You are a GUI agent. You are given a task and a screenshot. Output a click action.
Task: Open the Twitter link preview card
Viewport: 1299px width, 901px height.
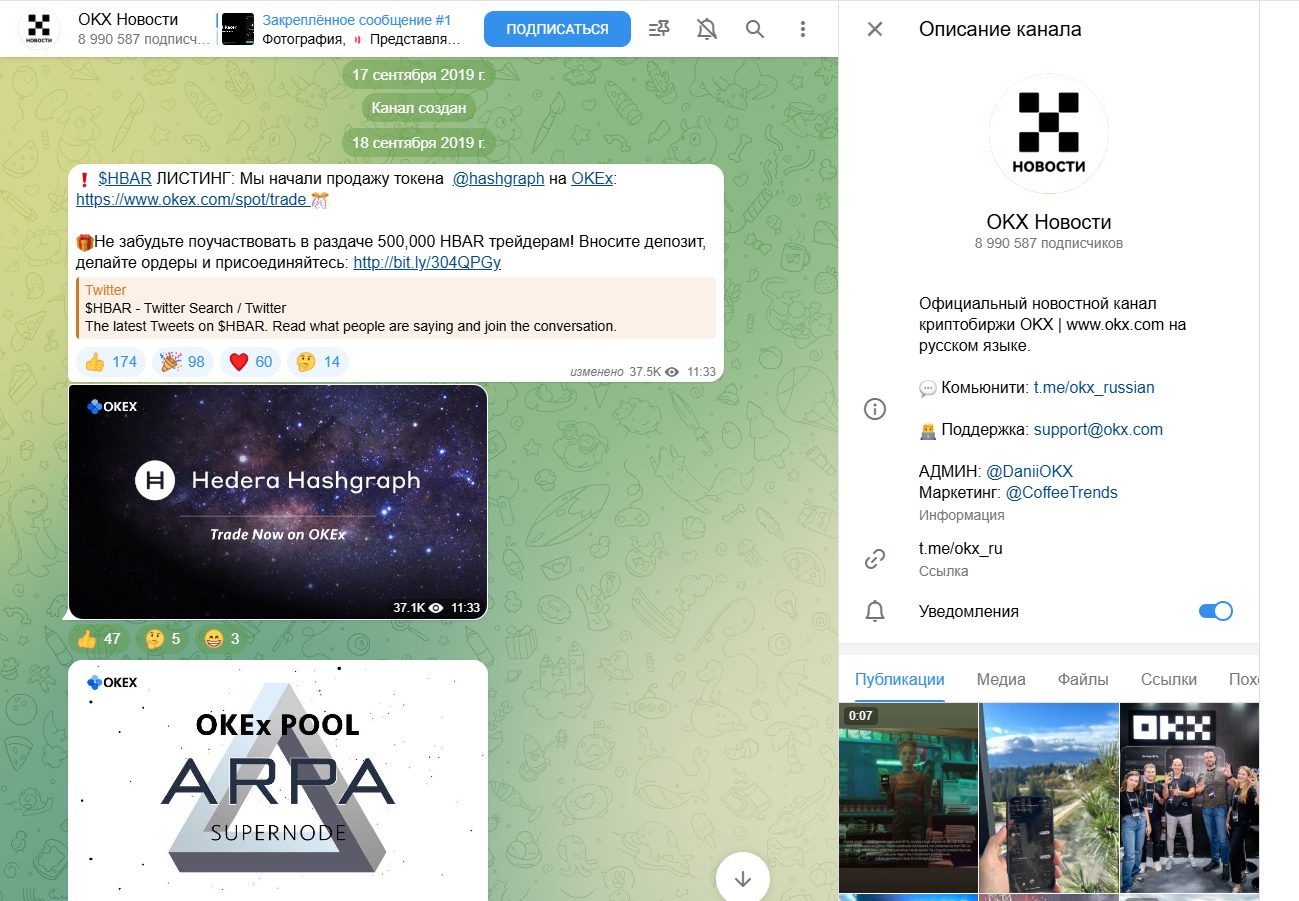click(x=396, y=308)
